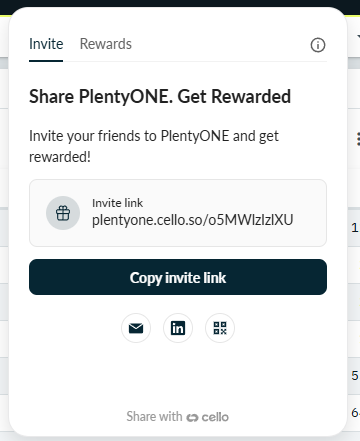This screenshot has height=441, width=360.
Task: Click the Invite your friends description text
Action: [x=154, y=146]
